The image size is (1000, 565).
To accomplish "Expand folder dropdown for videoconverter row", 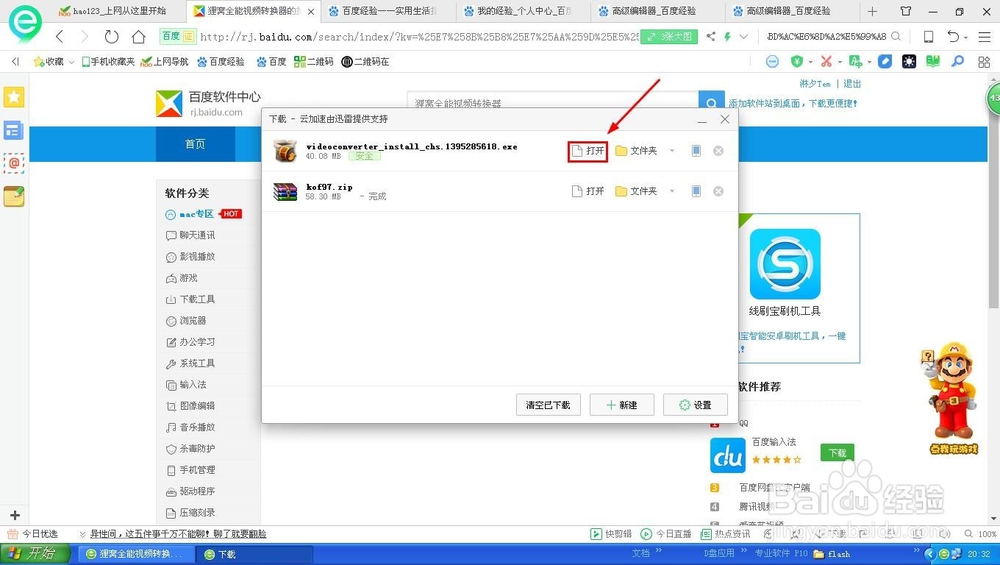I will pyautogui.click(x=672, y=151).
